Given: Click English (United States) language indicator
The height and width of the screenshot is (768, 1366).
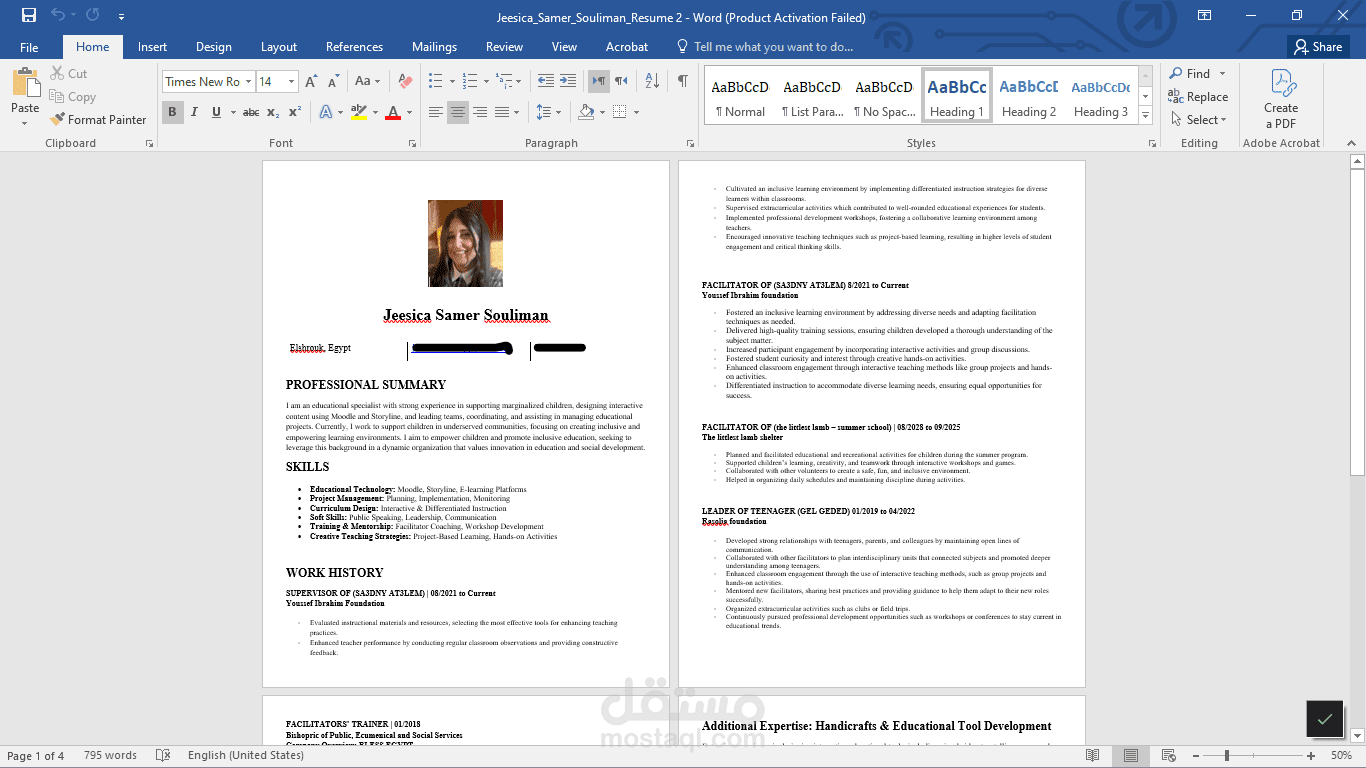Looking at the screenshot, I should coord(246,755).
